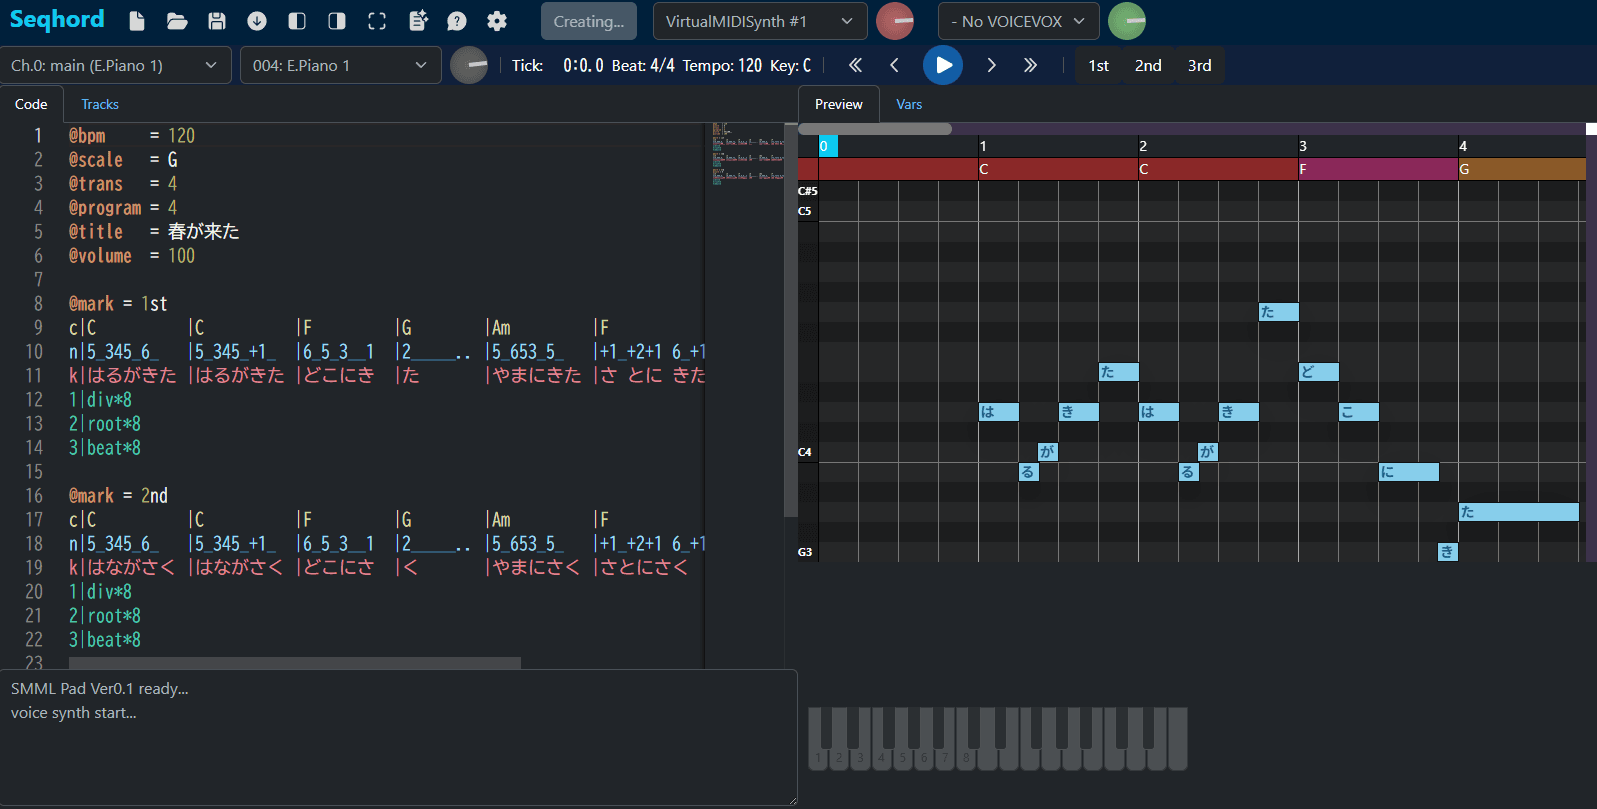Open the Ch.0: main channel dropdown
Screen dimensions: 1597x809
click(x=115, y=65)
